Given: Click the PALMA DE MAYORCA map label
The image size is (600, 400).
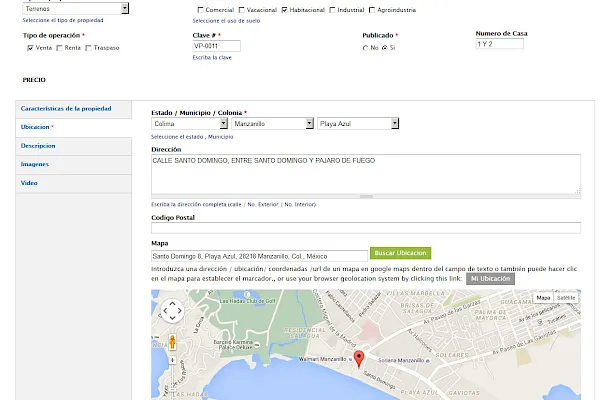Looking at the screenshot, I should click(x=491, y=315).
